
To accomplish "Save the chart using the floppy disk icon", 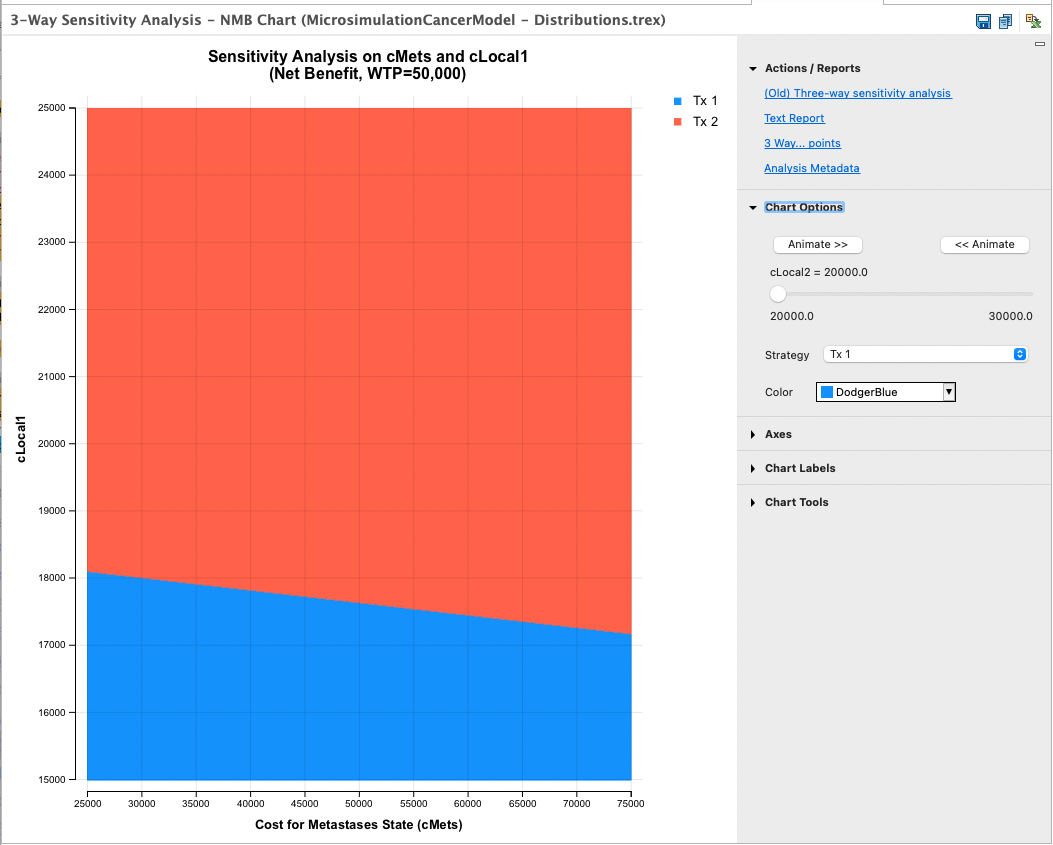I will [x=983, y=21].
